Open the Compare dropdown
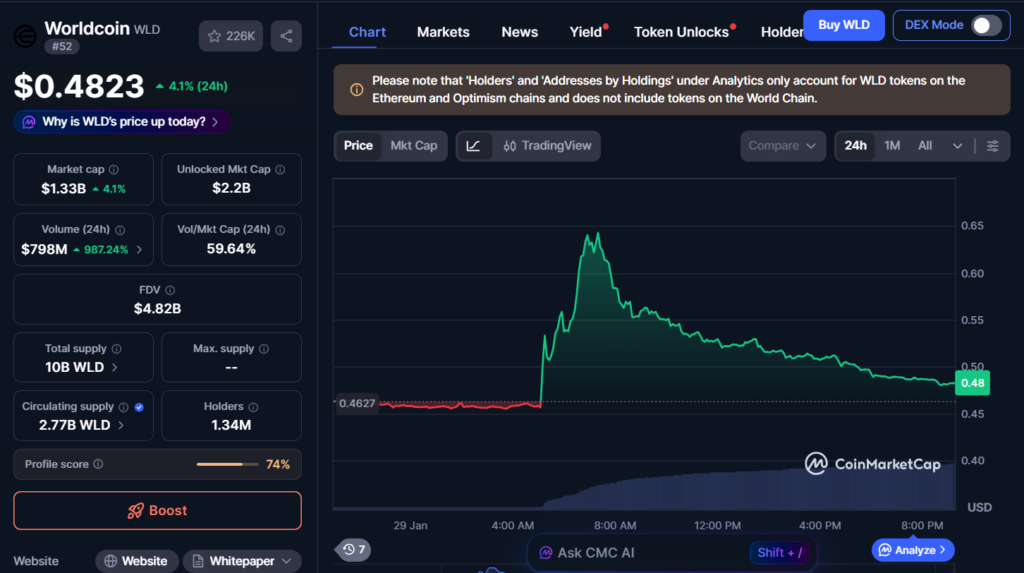The image size is (1024, 573). coord(783,146)
